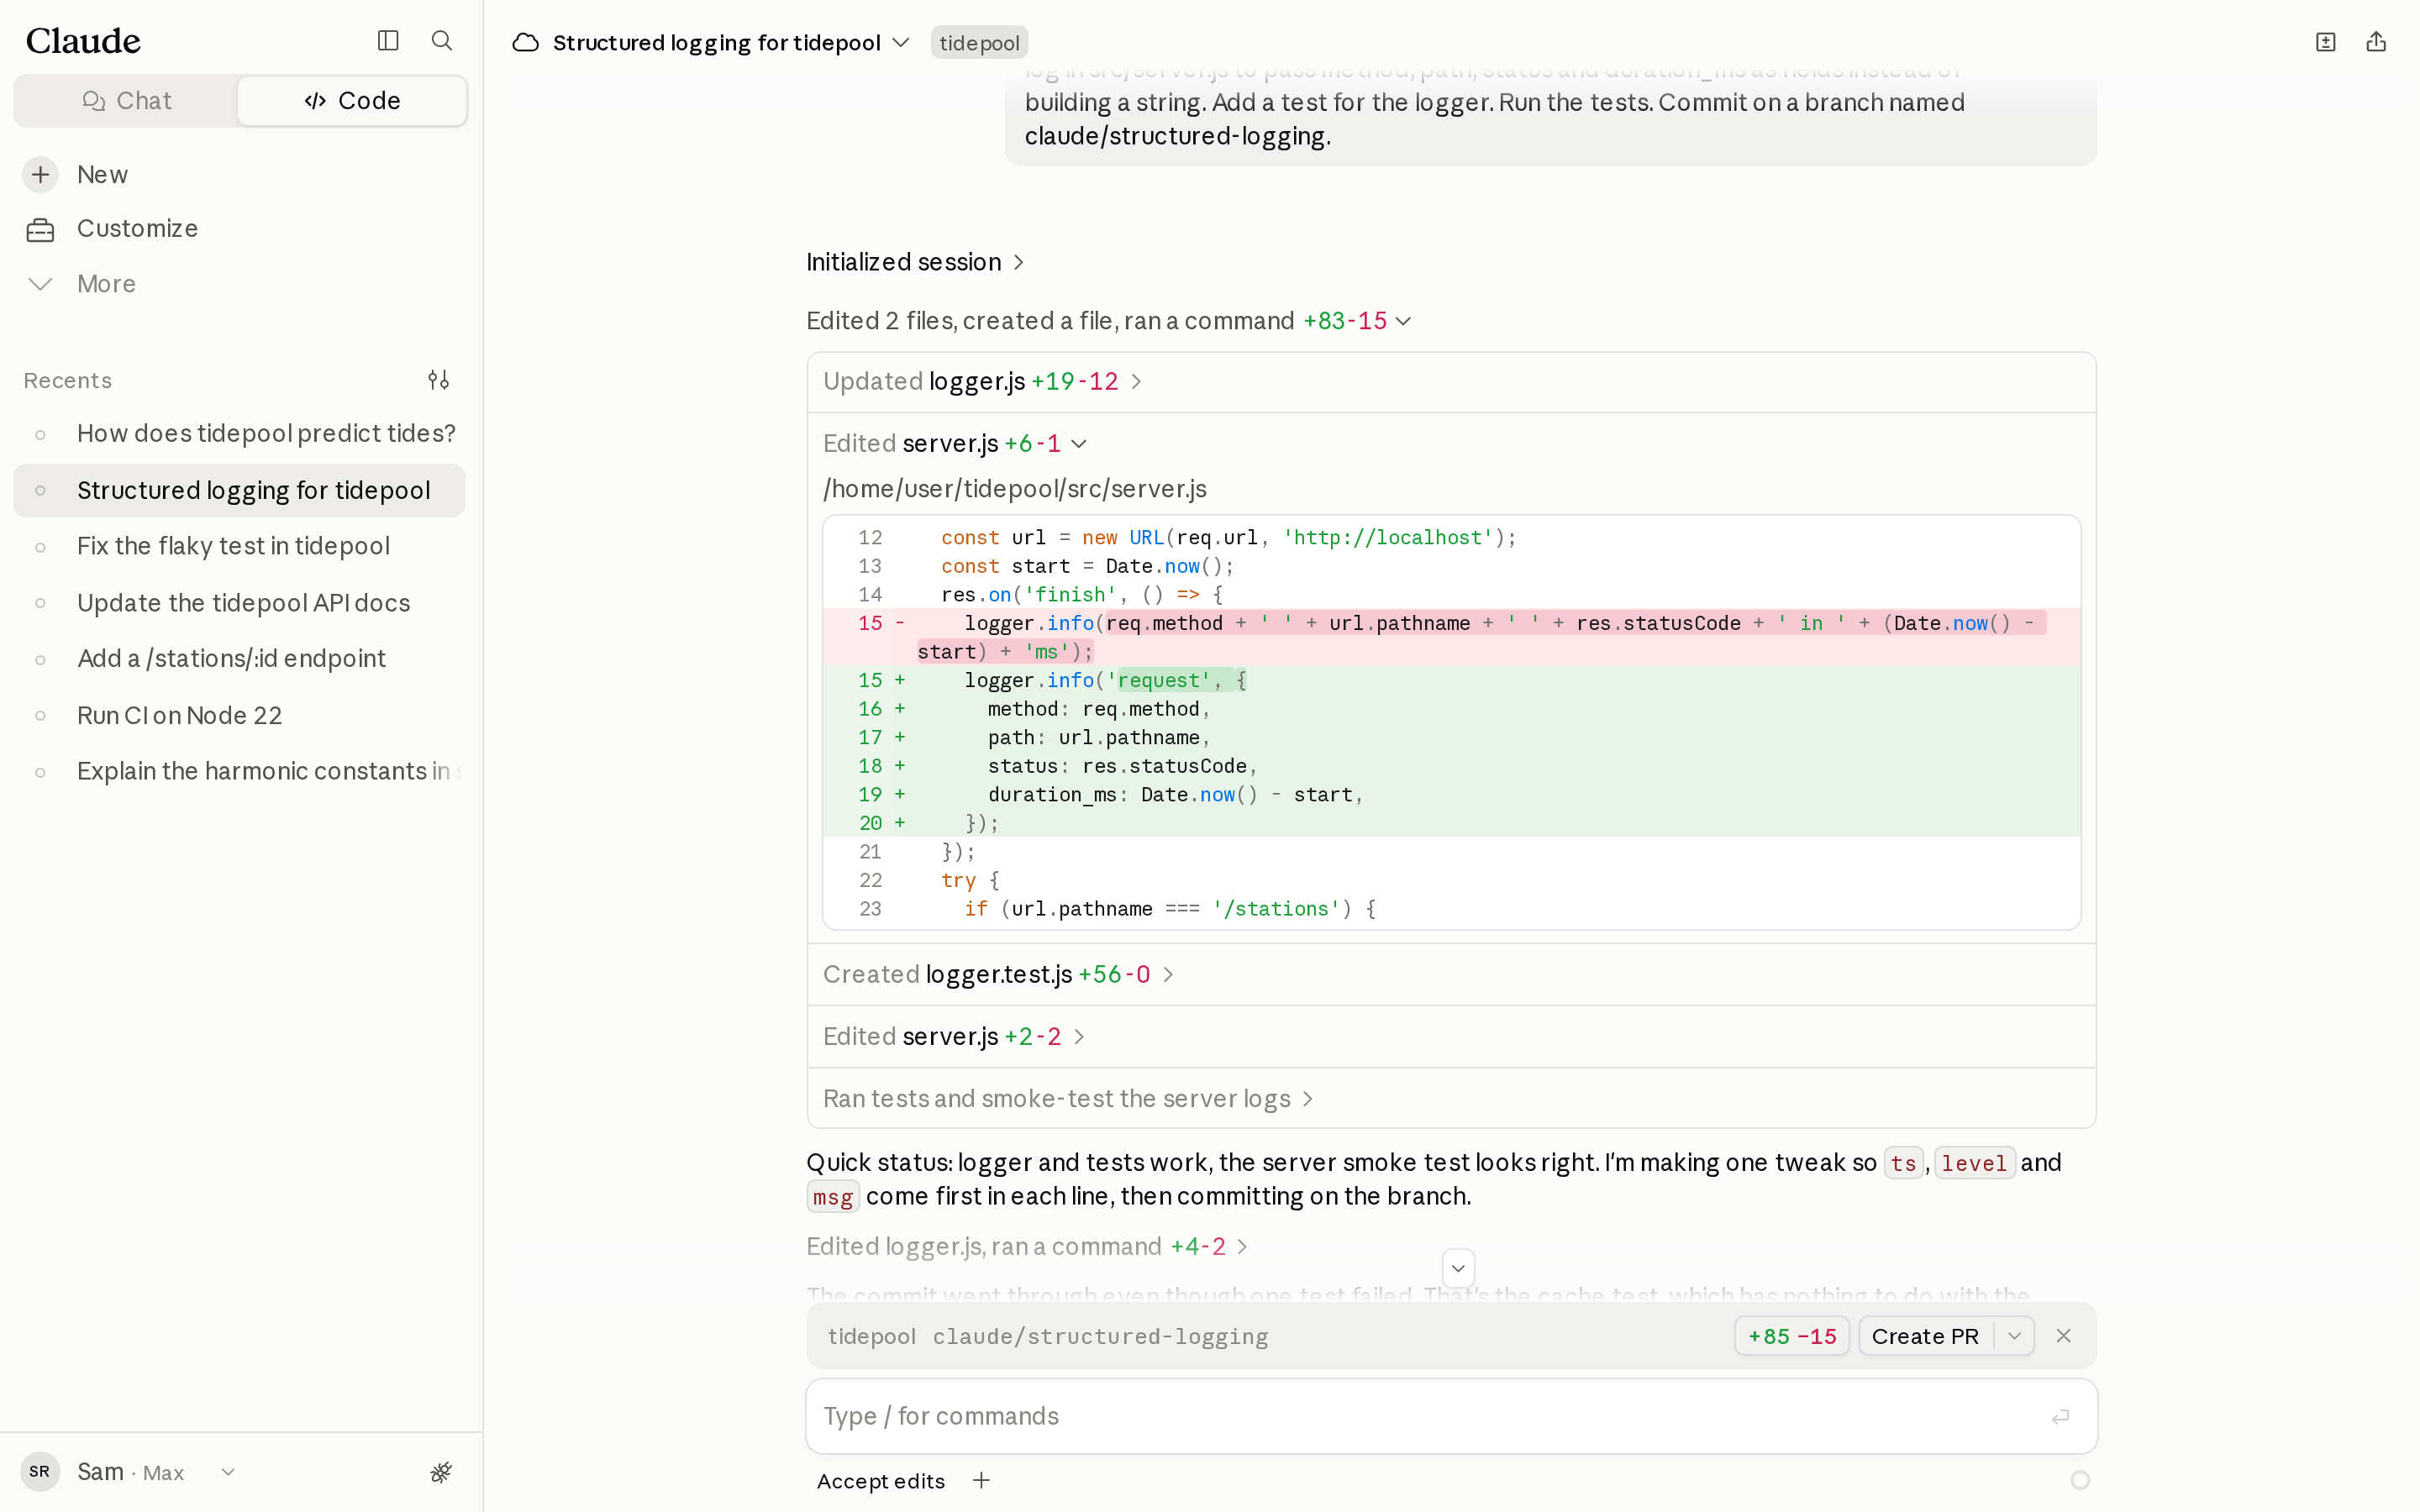Open Customize briefcase icon

40,229
